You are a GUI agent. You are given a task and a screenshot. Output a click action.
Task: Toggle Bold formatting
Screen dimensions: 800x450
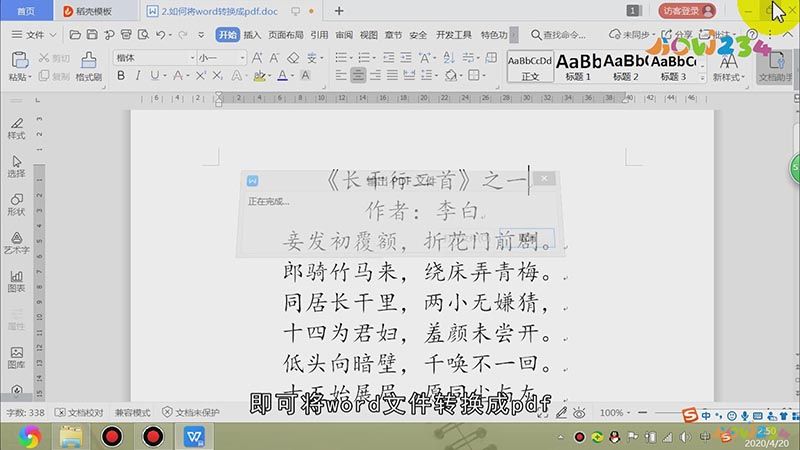(121, 76)
